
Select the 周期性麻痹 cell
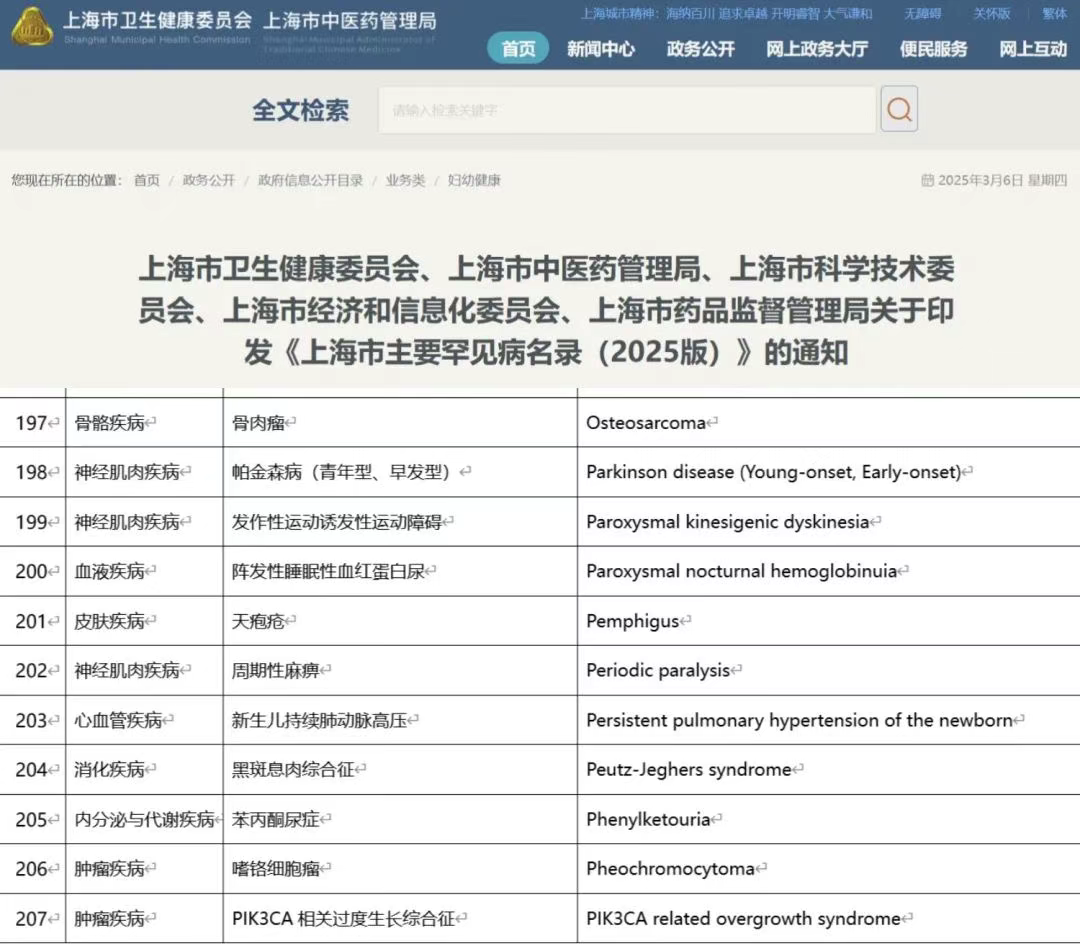[x=400, y=671]
